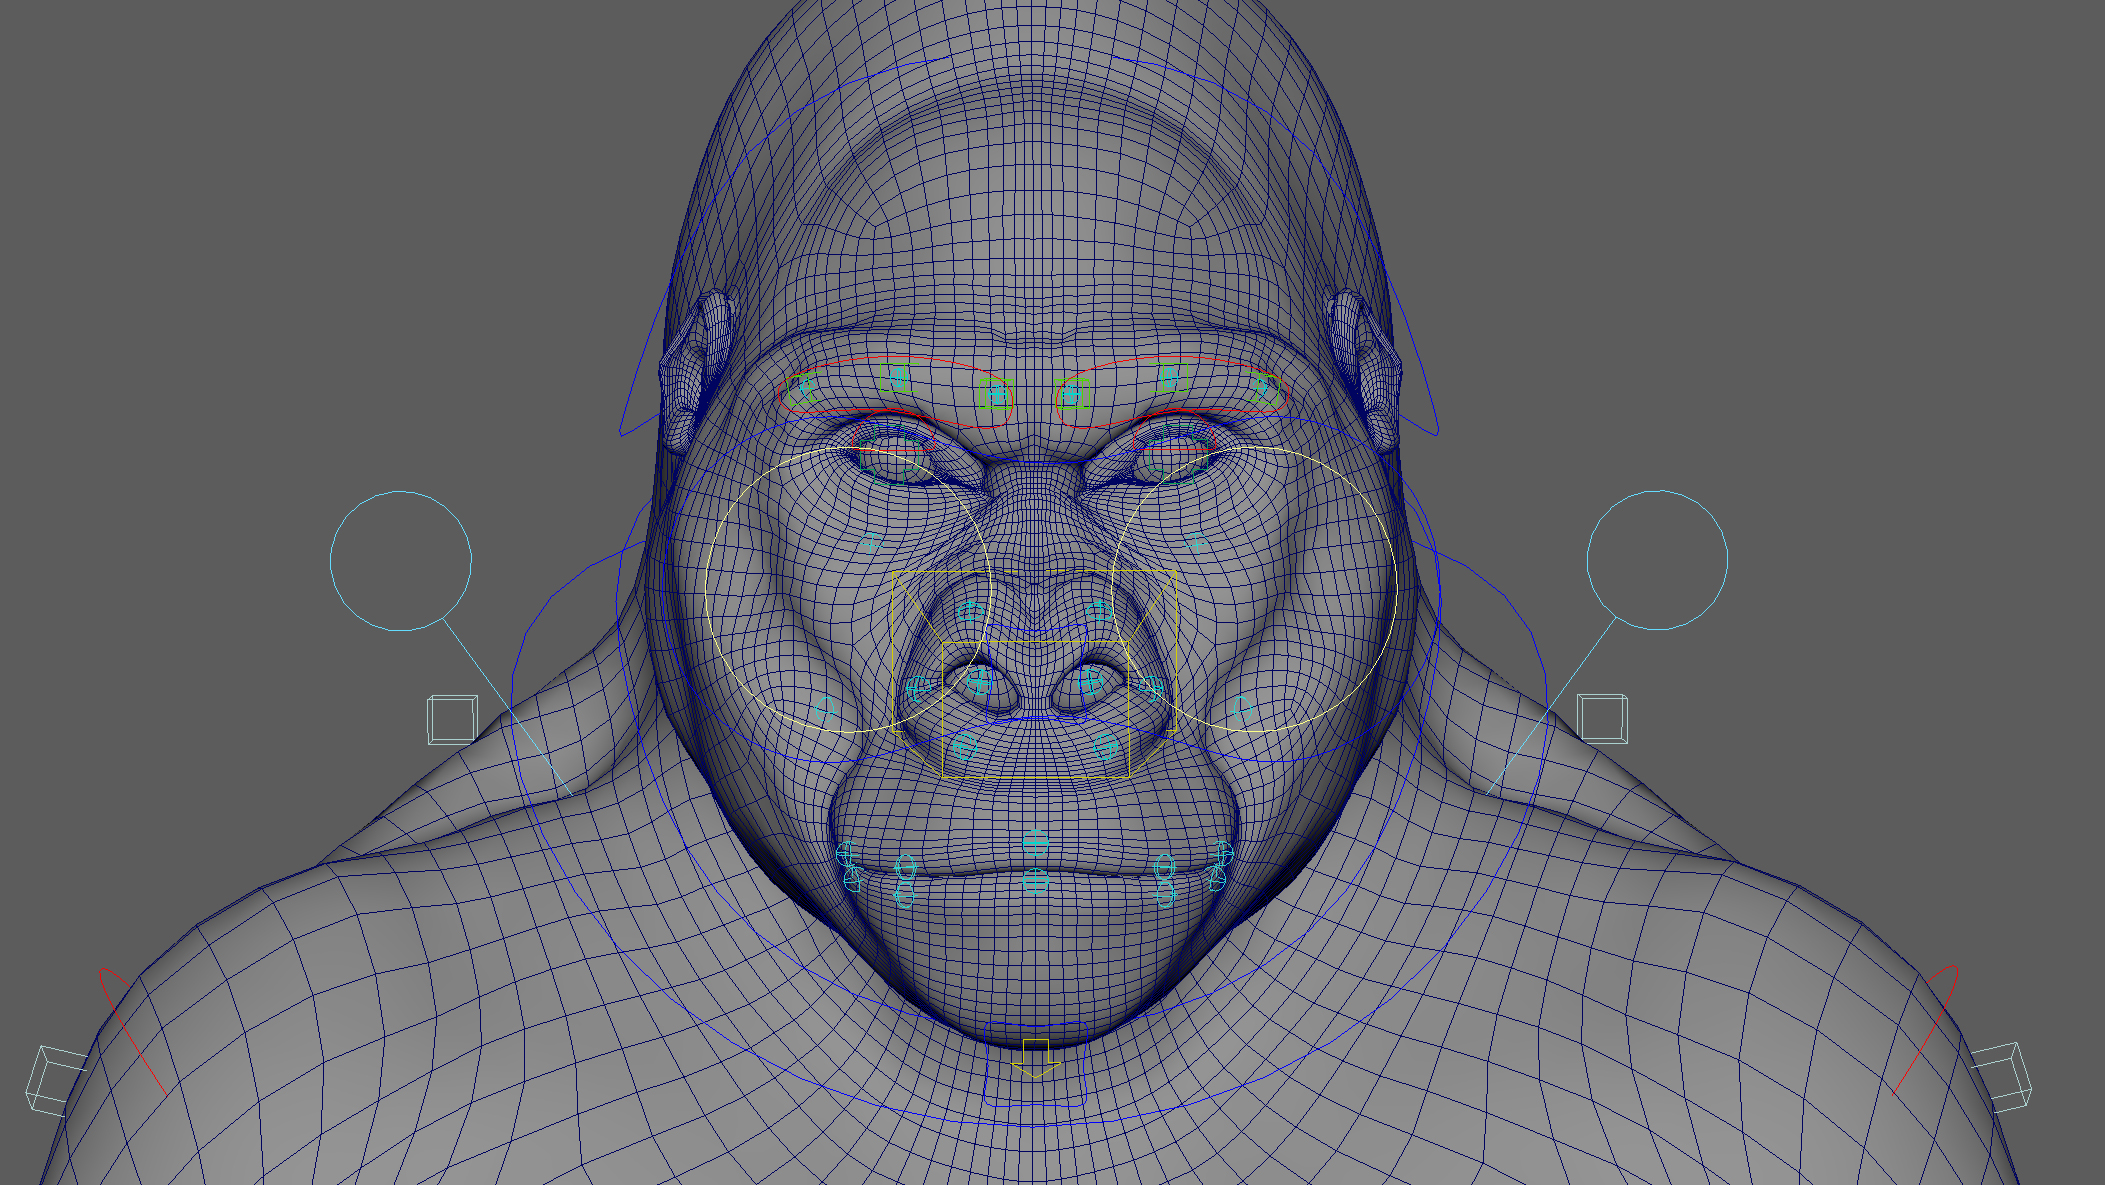Image resolution: width=2105 pixels, height=1185 pixels.
Task: Pick the cyan control inside the right nostril
Action: pyautogui.click(x=1090, y=682)
